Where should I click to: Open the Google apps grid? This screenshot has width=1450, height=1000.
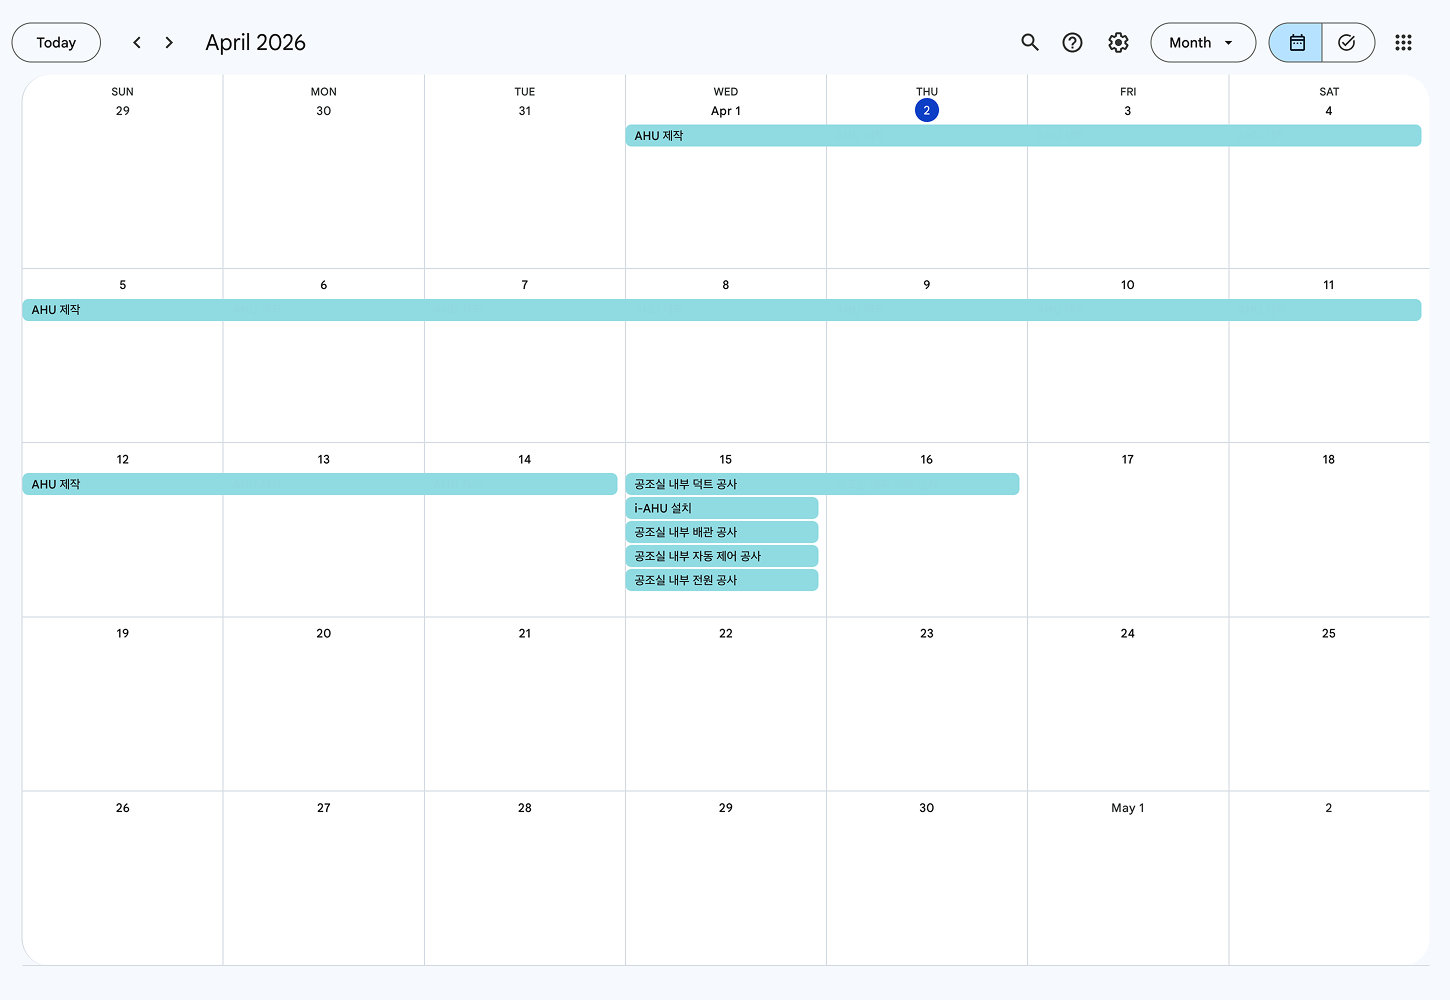pyautogui.click(x=1403, y=42)
